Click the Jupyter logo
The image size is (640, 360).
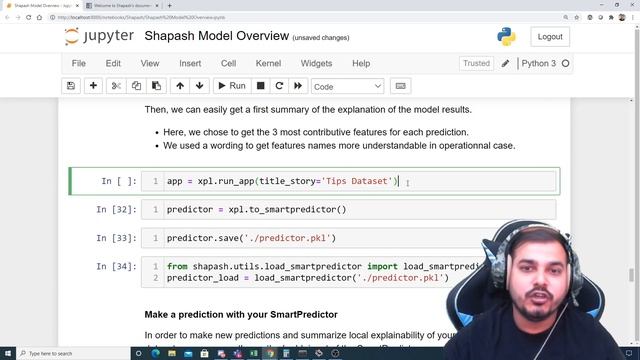click(x=99, y=36)
